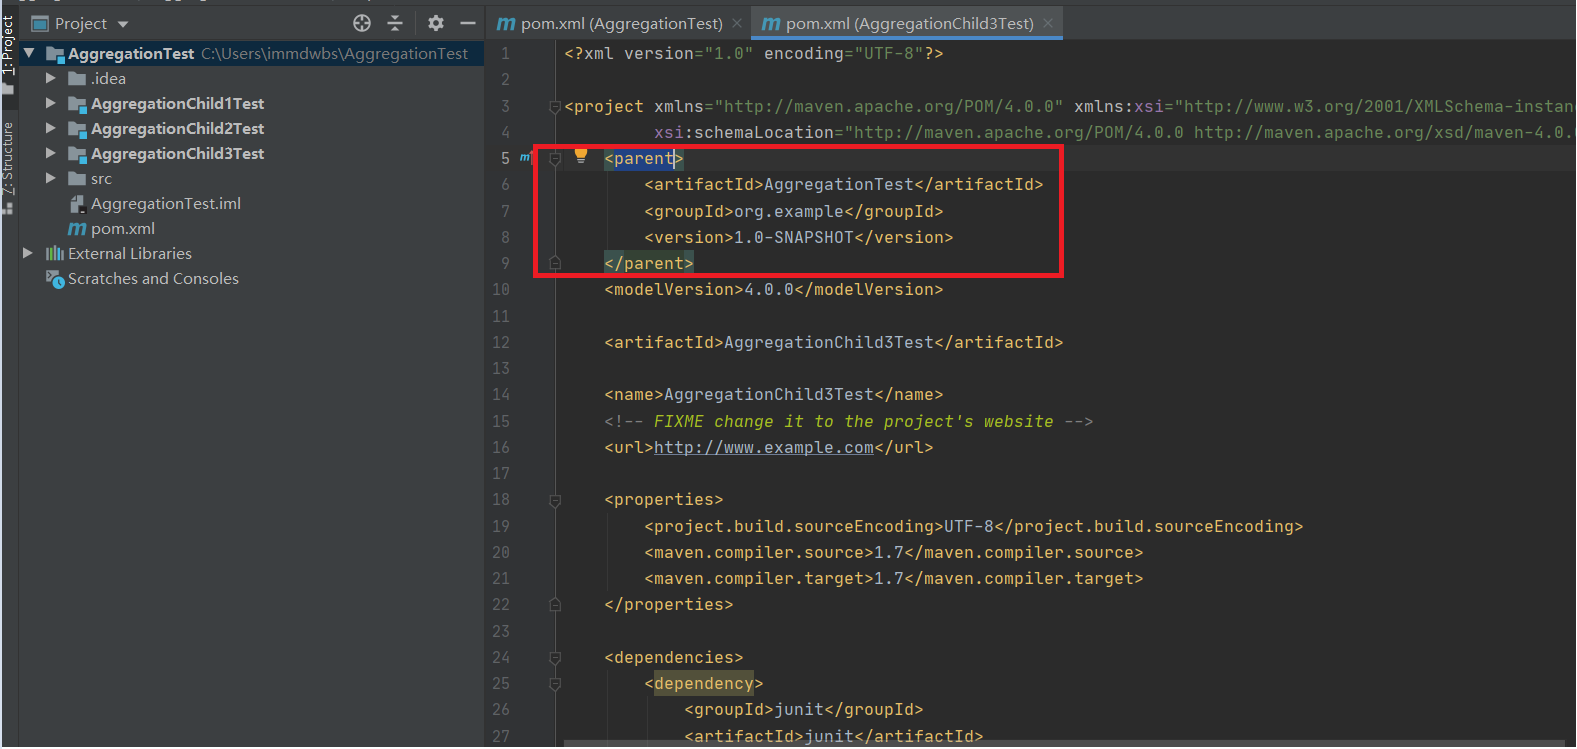Viewport: 1577px width, 749px height.
Task: Click the collapse all icon in Project panel
Action: (395, 23)
